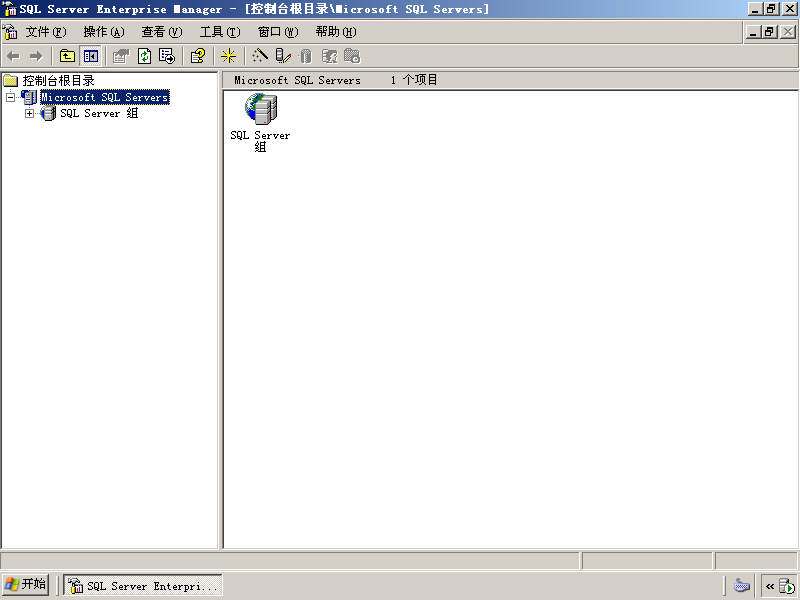
Task: Click SQL Server Enterpri... taskbar button
Action: 143,585
